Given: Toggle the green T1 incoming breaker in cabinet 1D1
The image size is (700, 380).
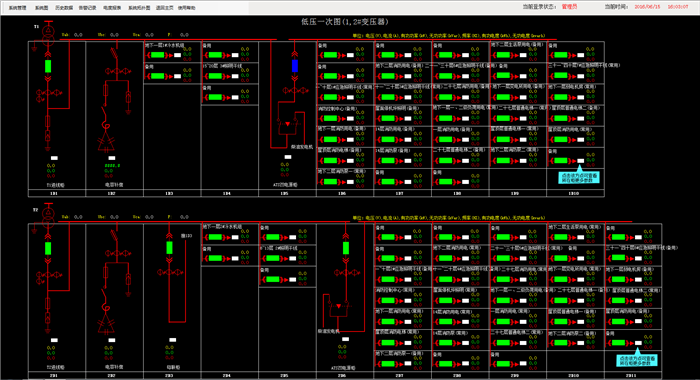Looking at the screenshot, I should (48, 66).
